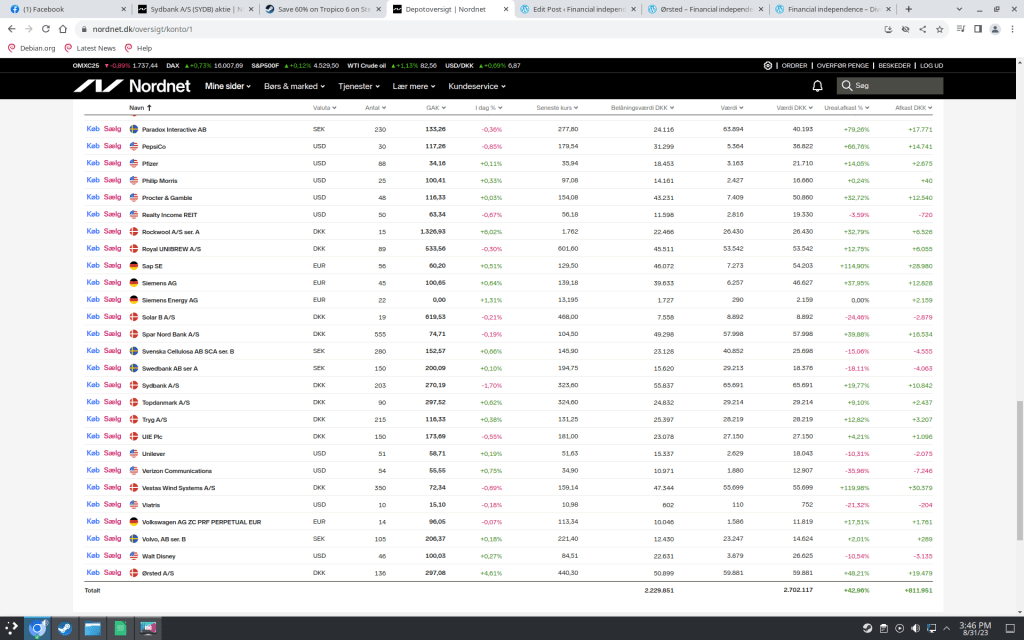Sort the table by Antal column
Image resolution: width=1024 pixels, height=640 pixels.
pyautogui.click(x=374, y=107)
